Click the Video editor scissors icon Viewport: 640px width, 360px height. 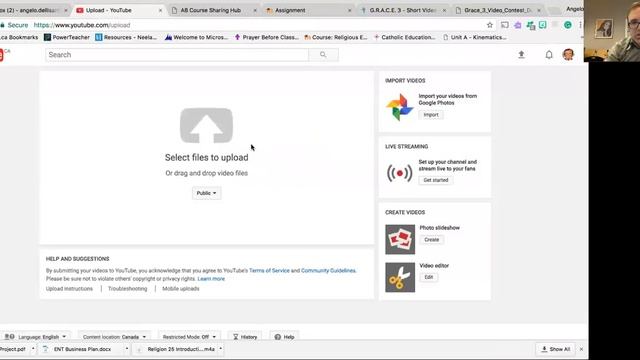pyautogui.click(x=400, y=278)
